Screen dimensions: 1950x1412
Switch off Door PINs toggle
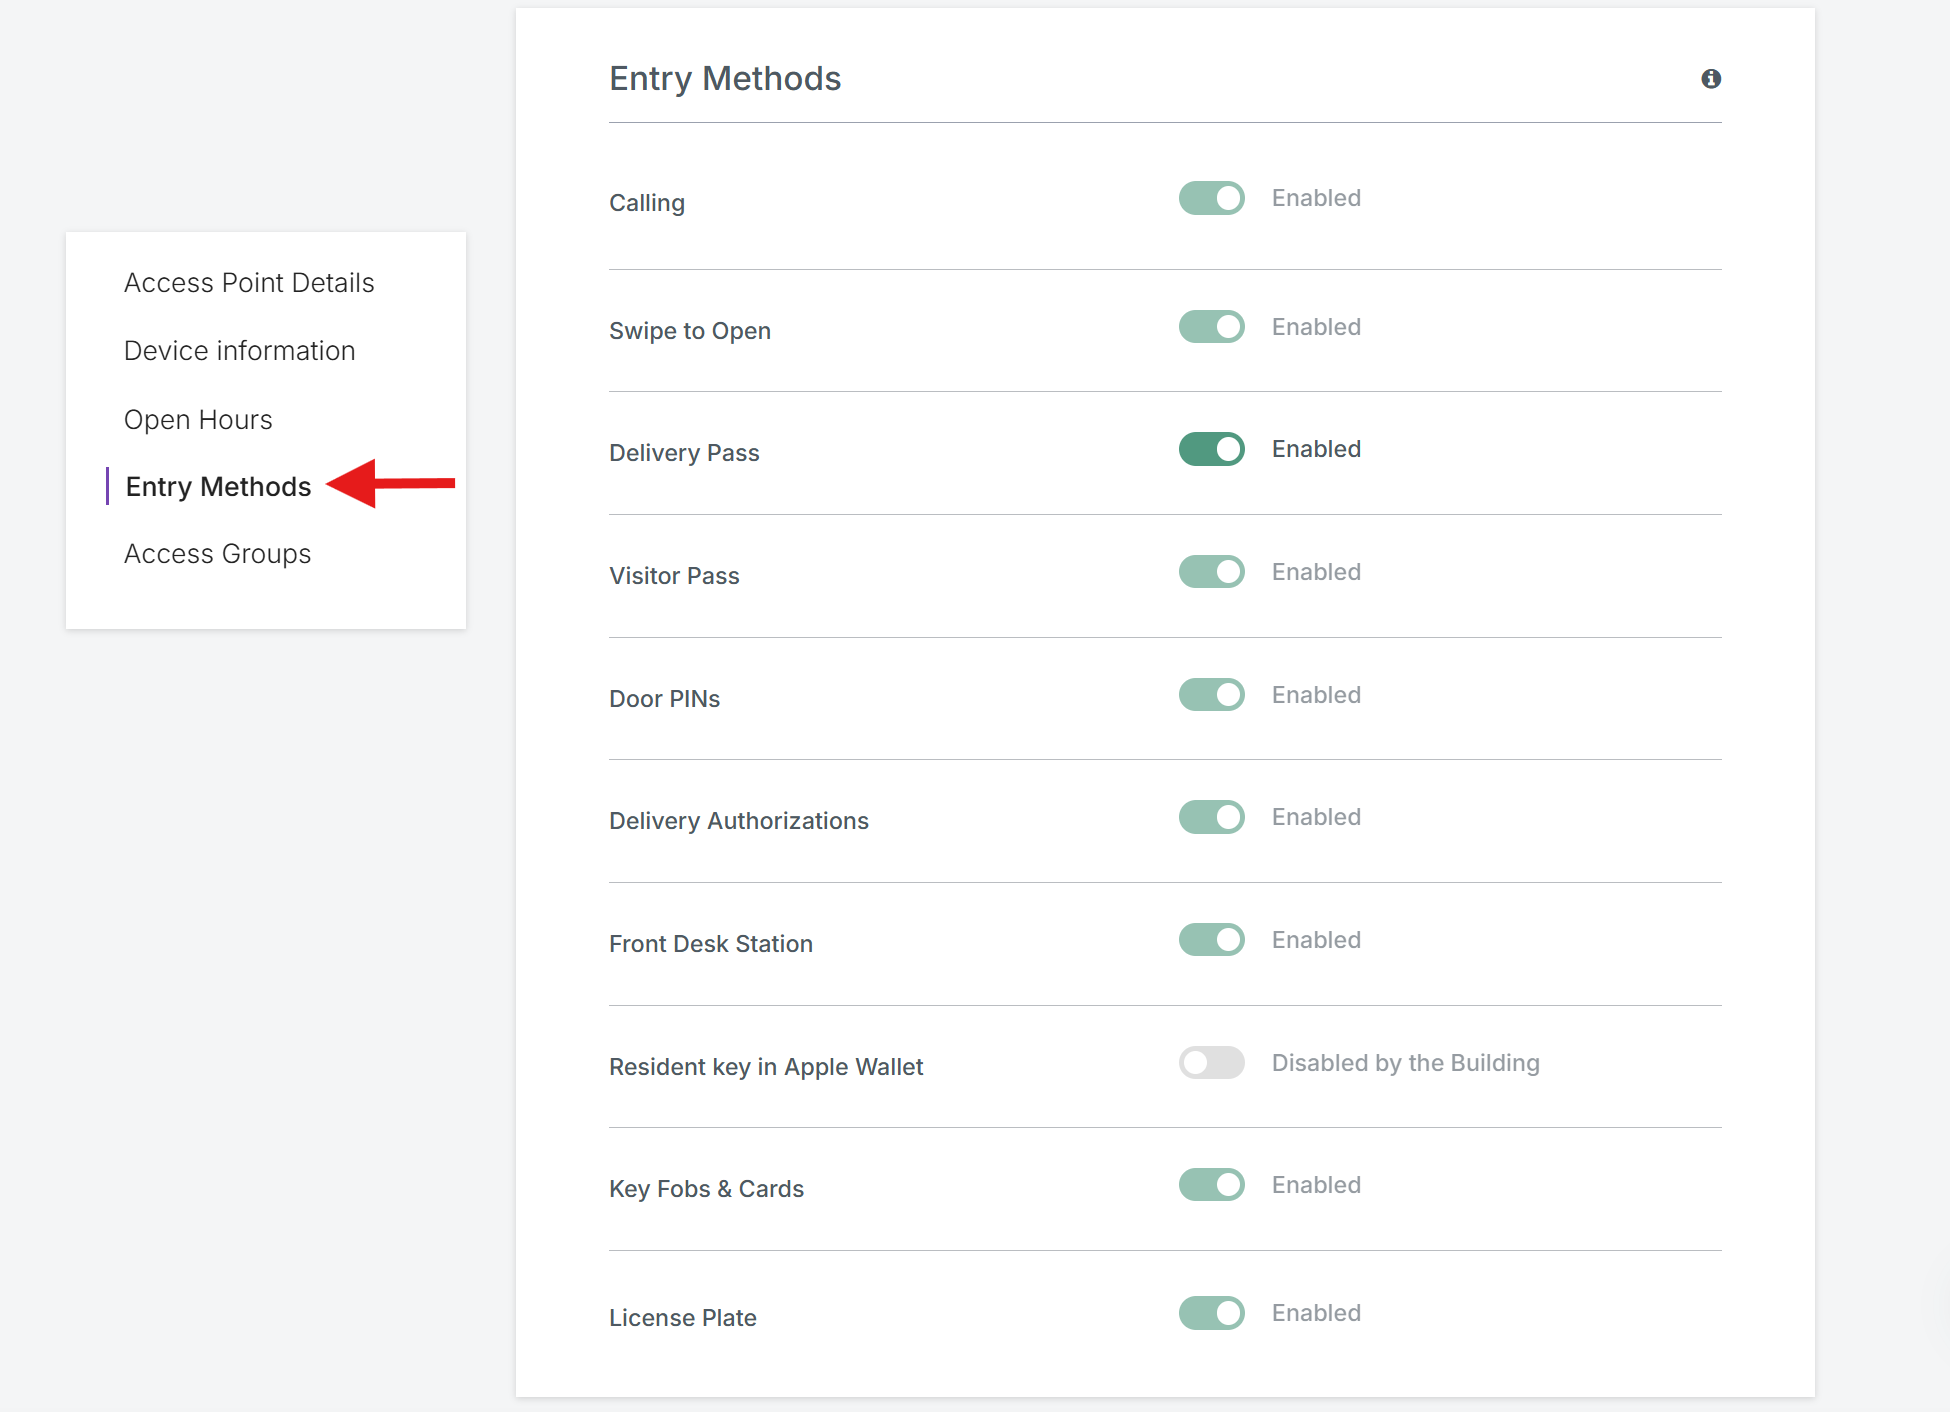tap(1211, 695)
